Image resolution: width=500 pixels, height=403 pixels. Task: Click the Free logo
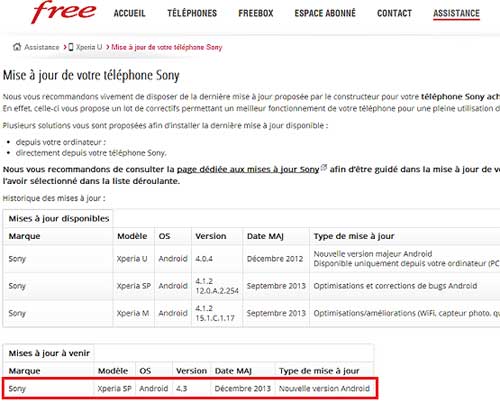pyautogui.click(x=64, y=12)
